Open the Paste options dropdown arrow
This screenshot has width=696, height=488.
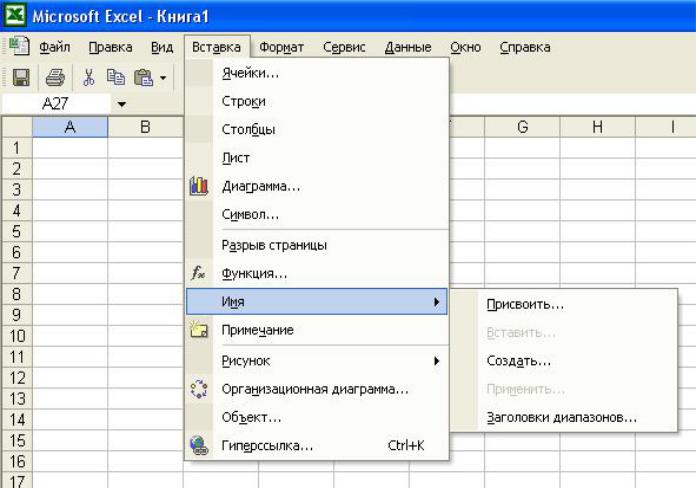click(163, 78)
